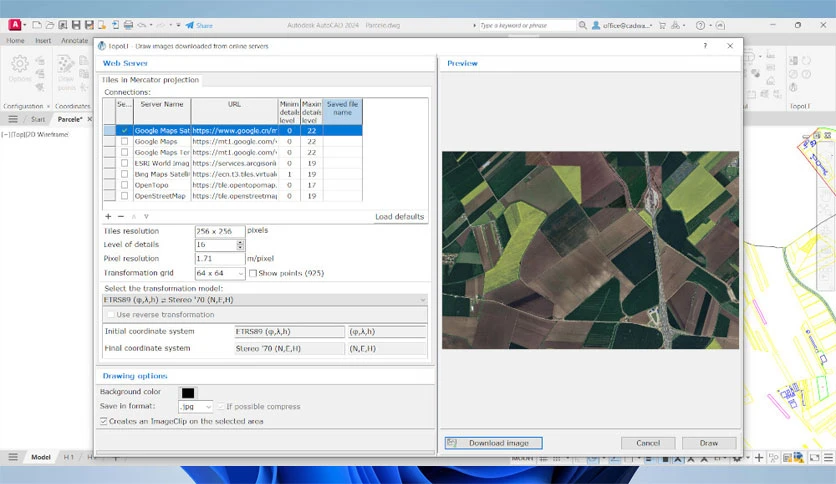Viewport: 836px width, 484px height.
Task: Click the Draw points ribbon icon
Action: click(x=66, y=64)
